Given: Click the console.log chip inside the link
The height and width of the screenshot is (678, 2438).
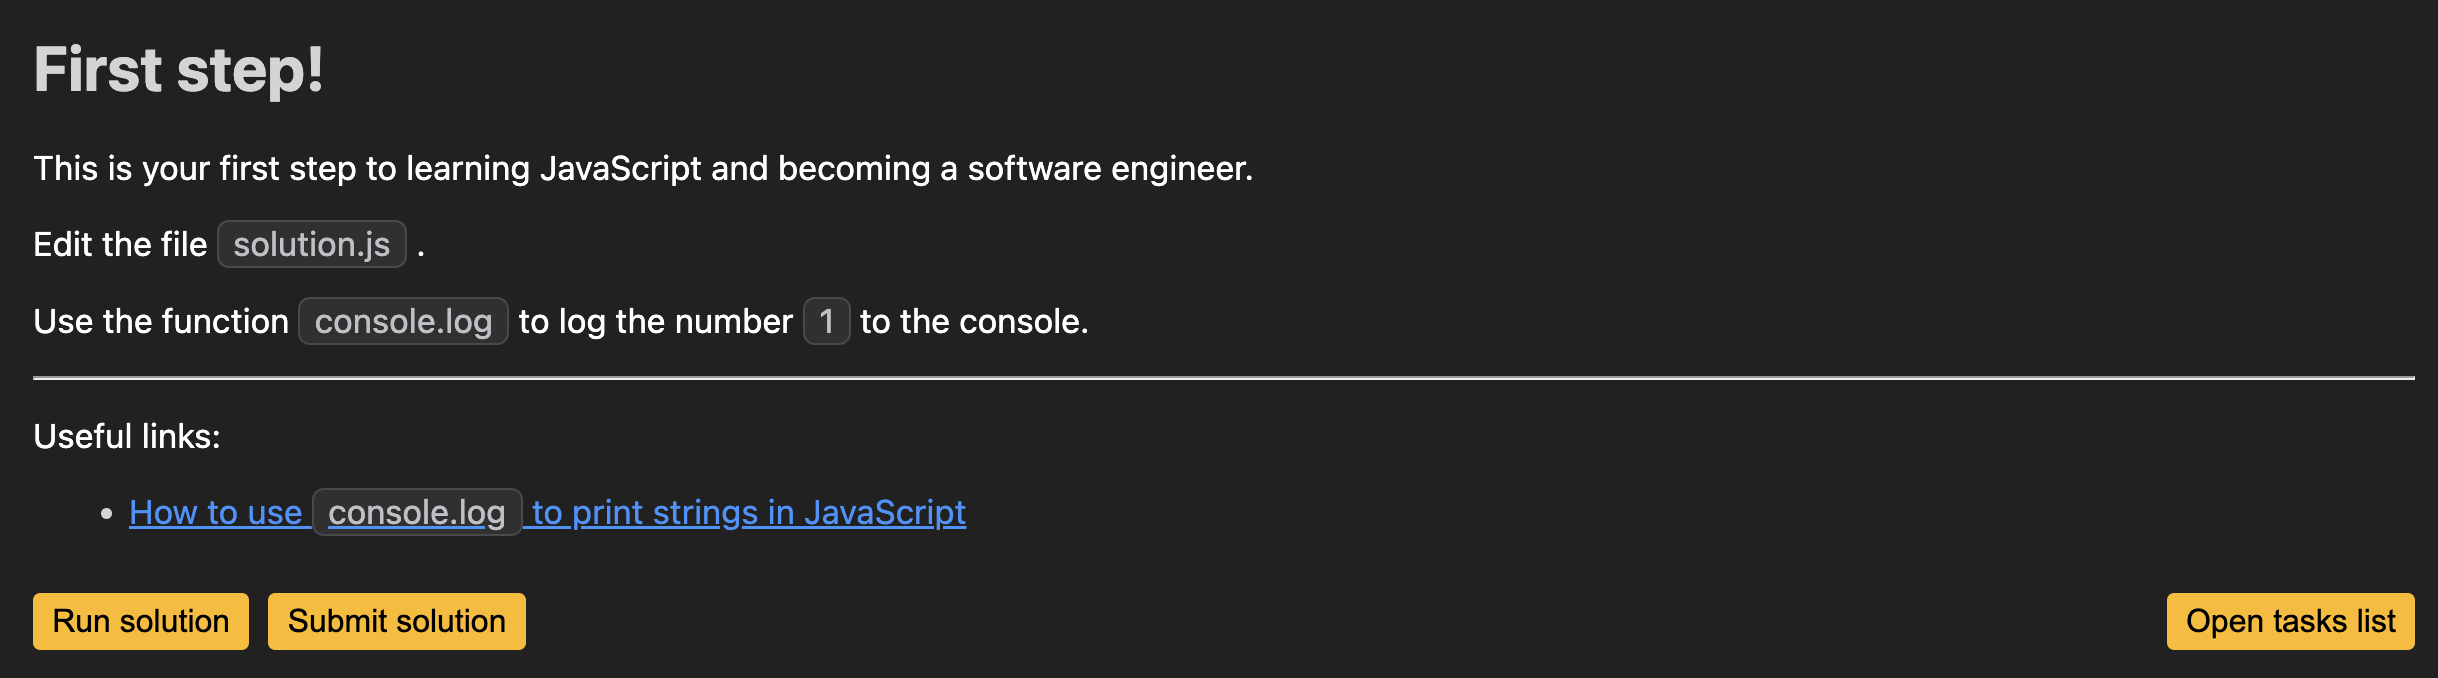Looking at the screenshot, I should tap(417, 512).
